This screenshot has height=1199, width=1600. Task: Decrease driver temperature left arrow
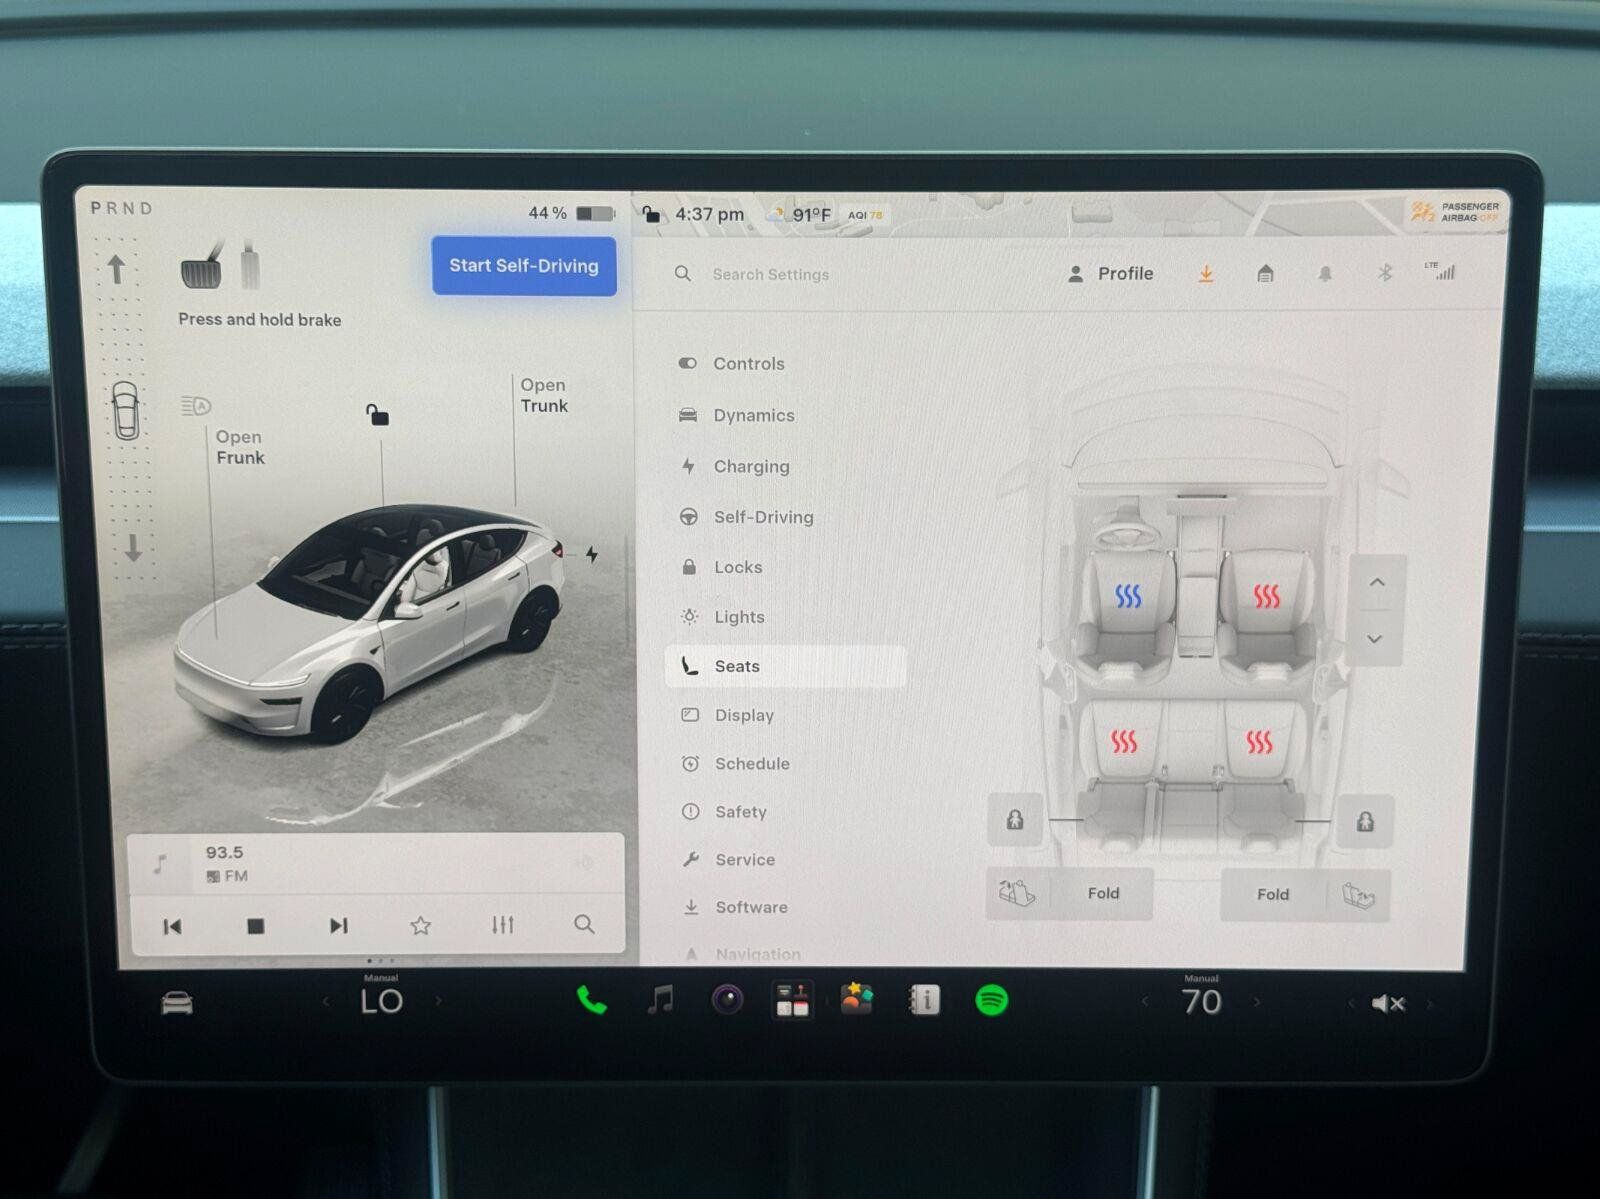point(325,1001)
